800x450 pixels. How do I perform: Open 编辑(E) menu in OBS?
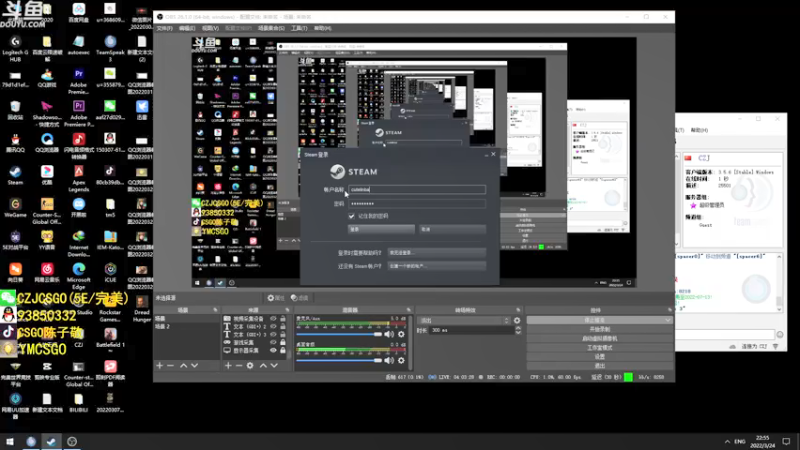tap(187, 28)
